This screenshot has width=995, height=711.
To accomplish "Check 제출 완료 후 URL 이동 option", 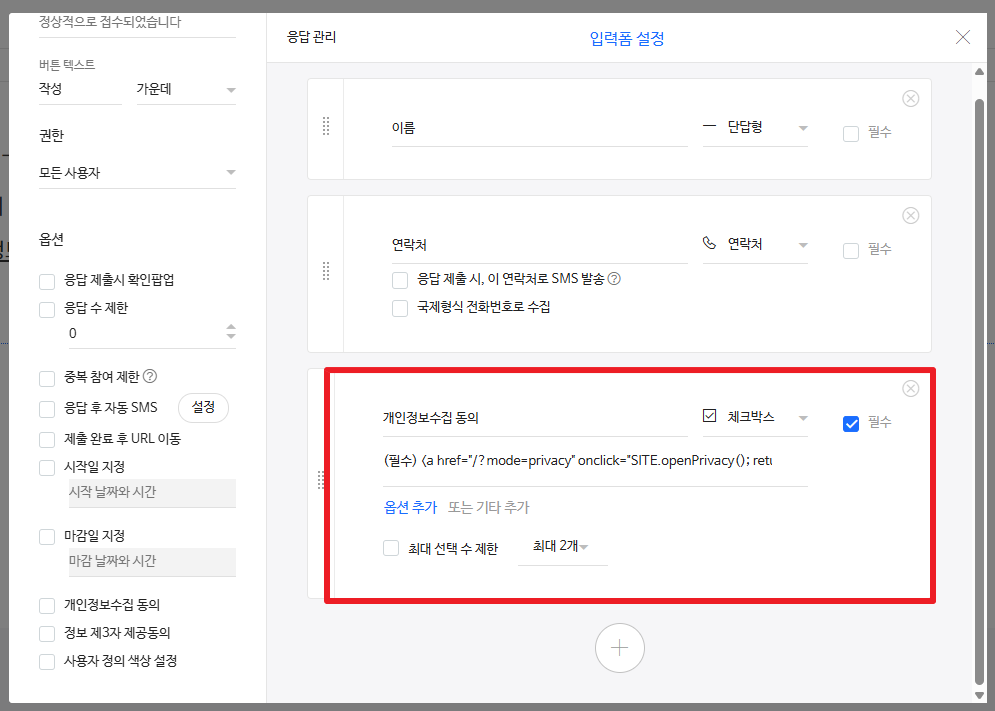I will coord(47,440).
